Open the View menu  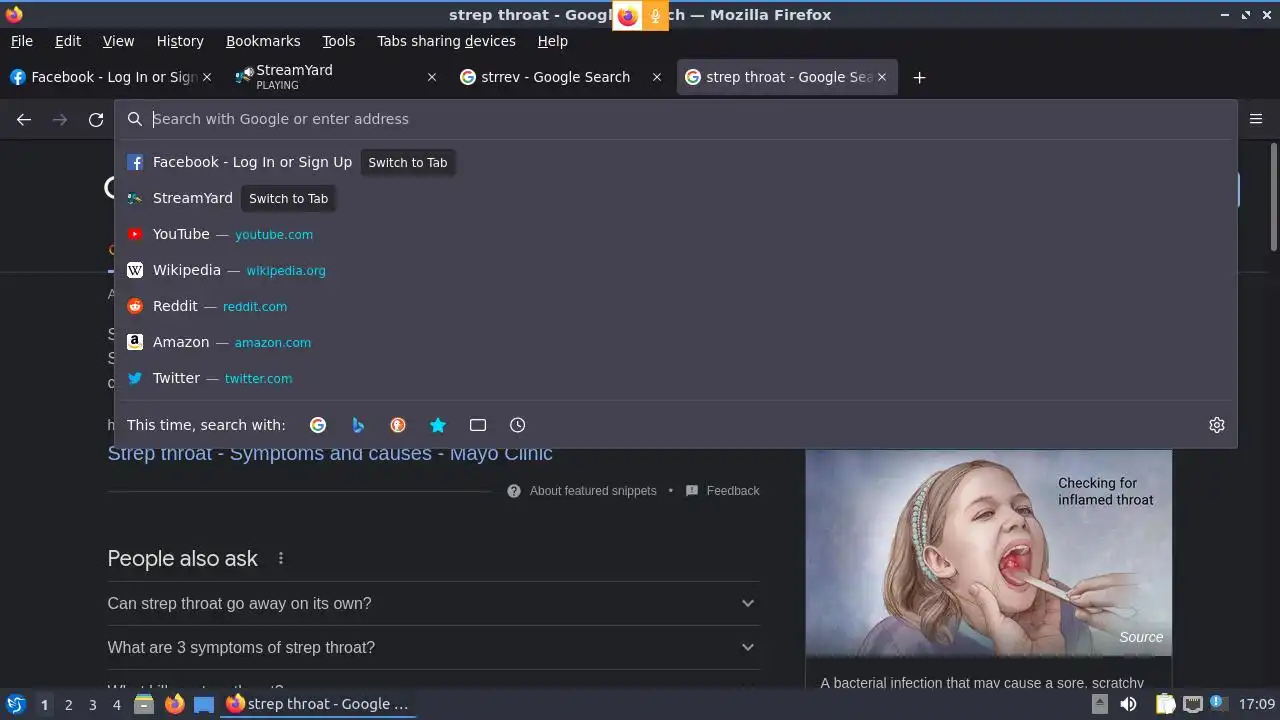118,41
